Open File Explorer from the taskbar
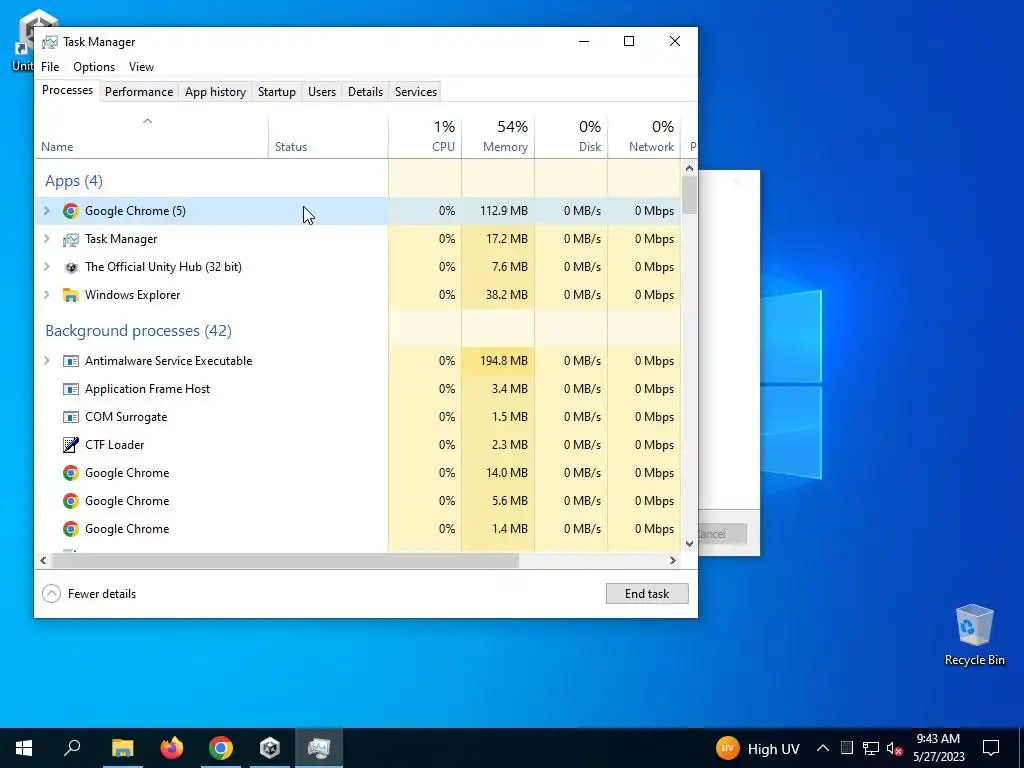This screenshot has height=768, width=1024. click(x=122, y=748)
